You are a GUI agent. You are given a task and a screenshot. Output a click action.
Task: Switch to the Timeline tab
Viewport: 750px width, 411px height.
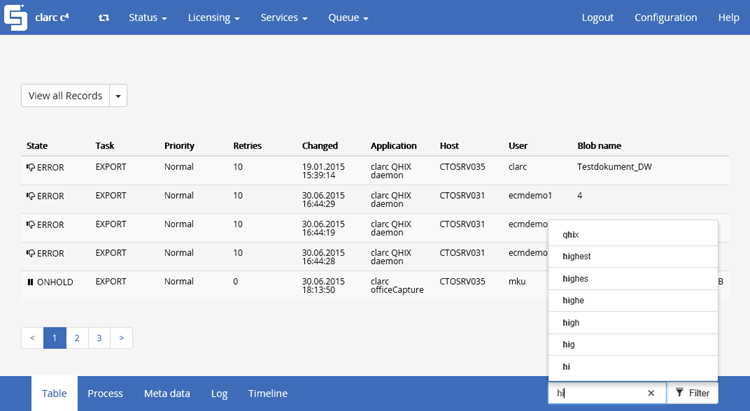(x=268, y=393)
